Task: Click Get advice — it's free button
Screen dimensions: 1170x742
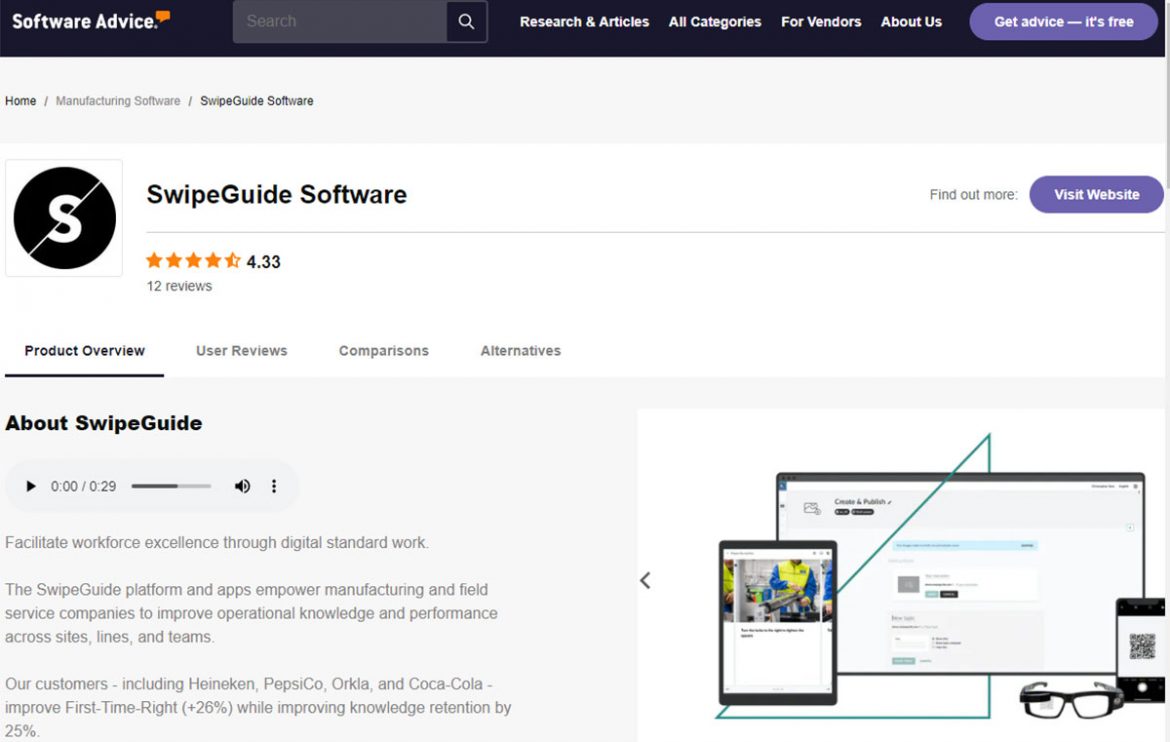Action: [1063, 22]
